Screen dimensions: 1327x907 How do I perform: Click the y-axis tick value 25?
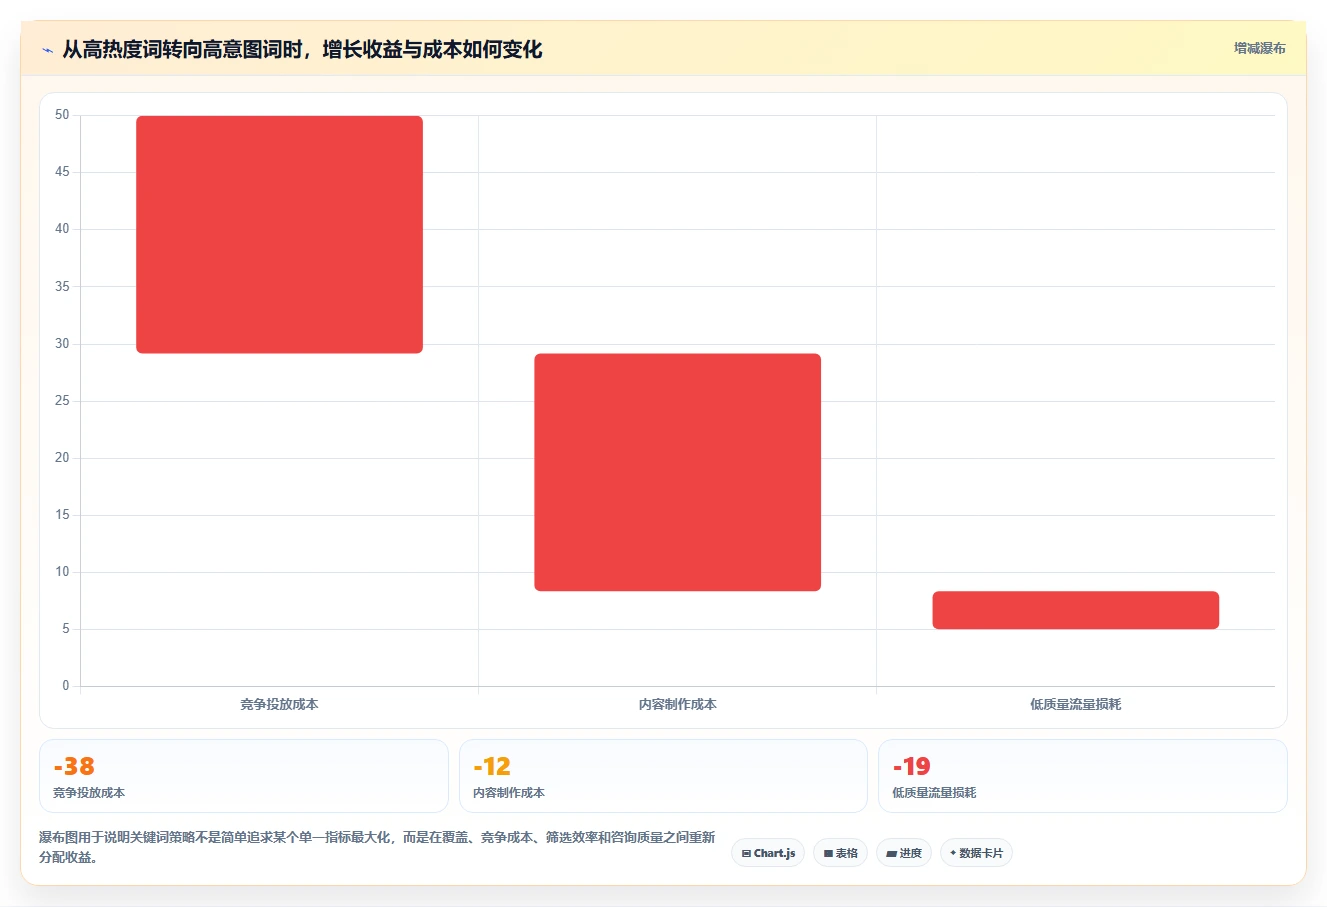pyautogui.click(x=62, y=401)
